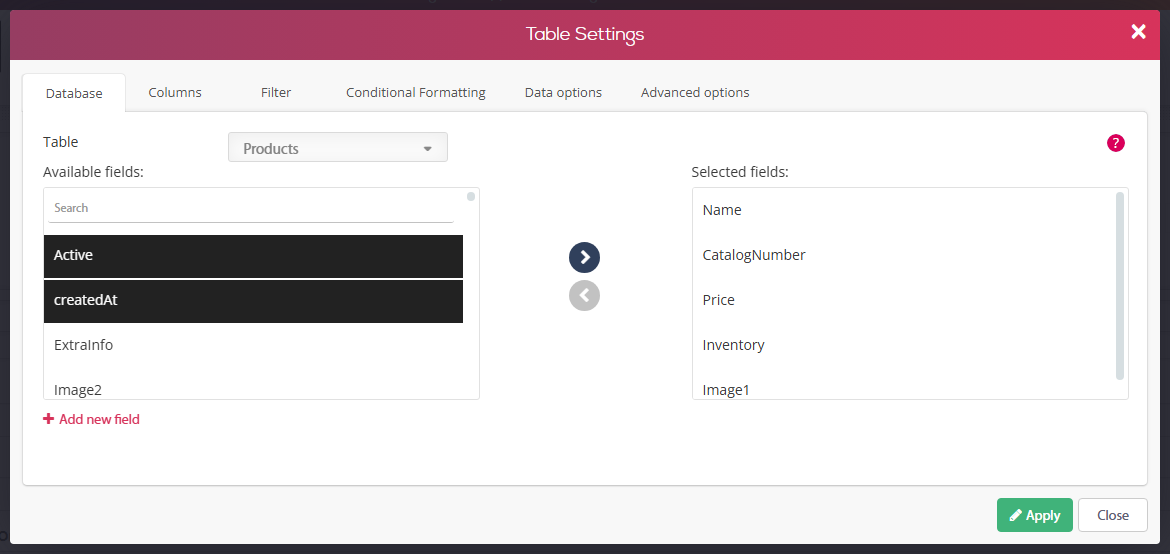Switch to the Columns tab
The height and width of the screenshot is (554, 1170).
click(x=175, y=93)
